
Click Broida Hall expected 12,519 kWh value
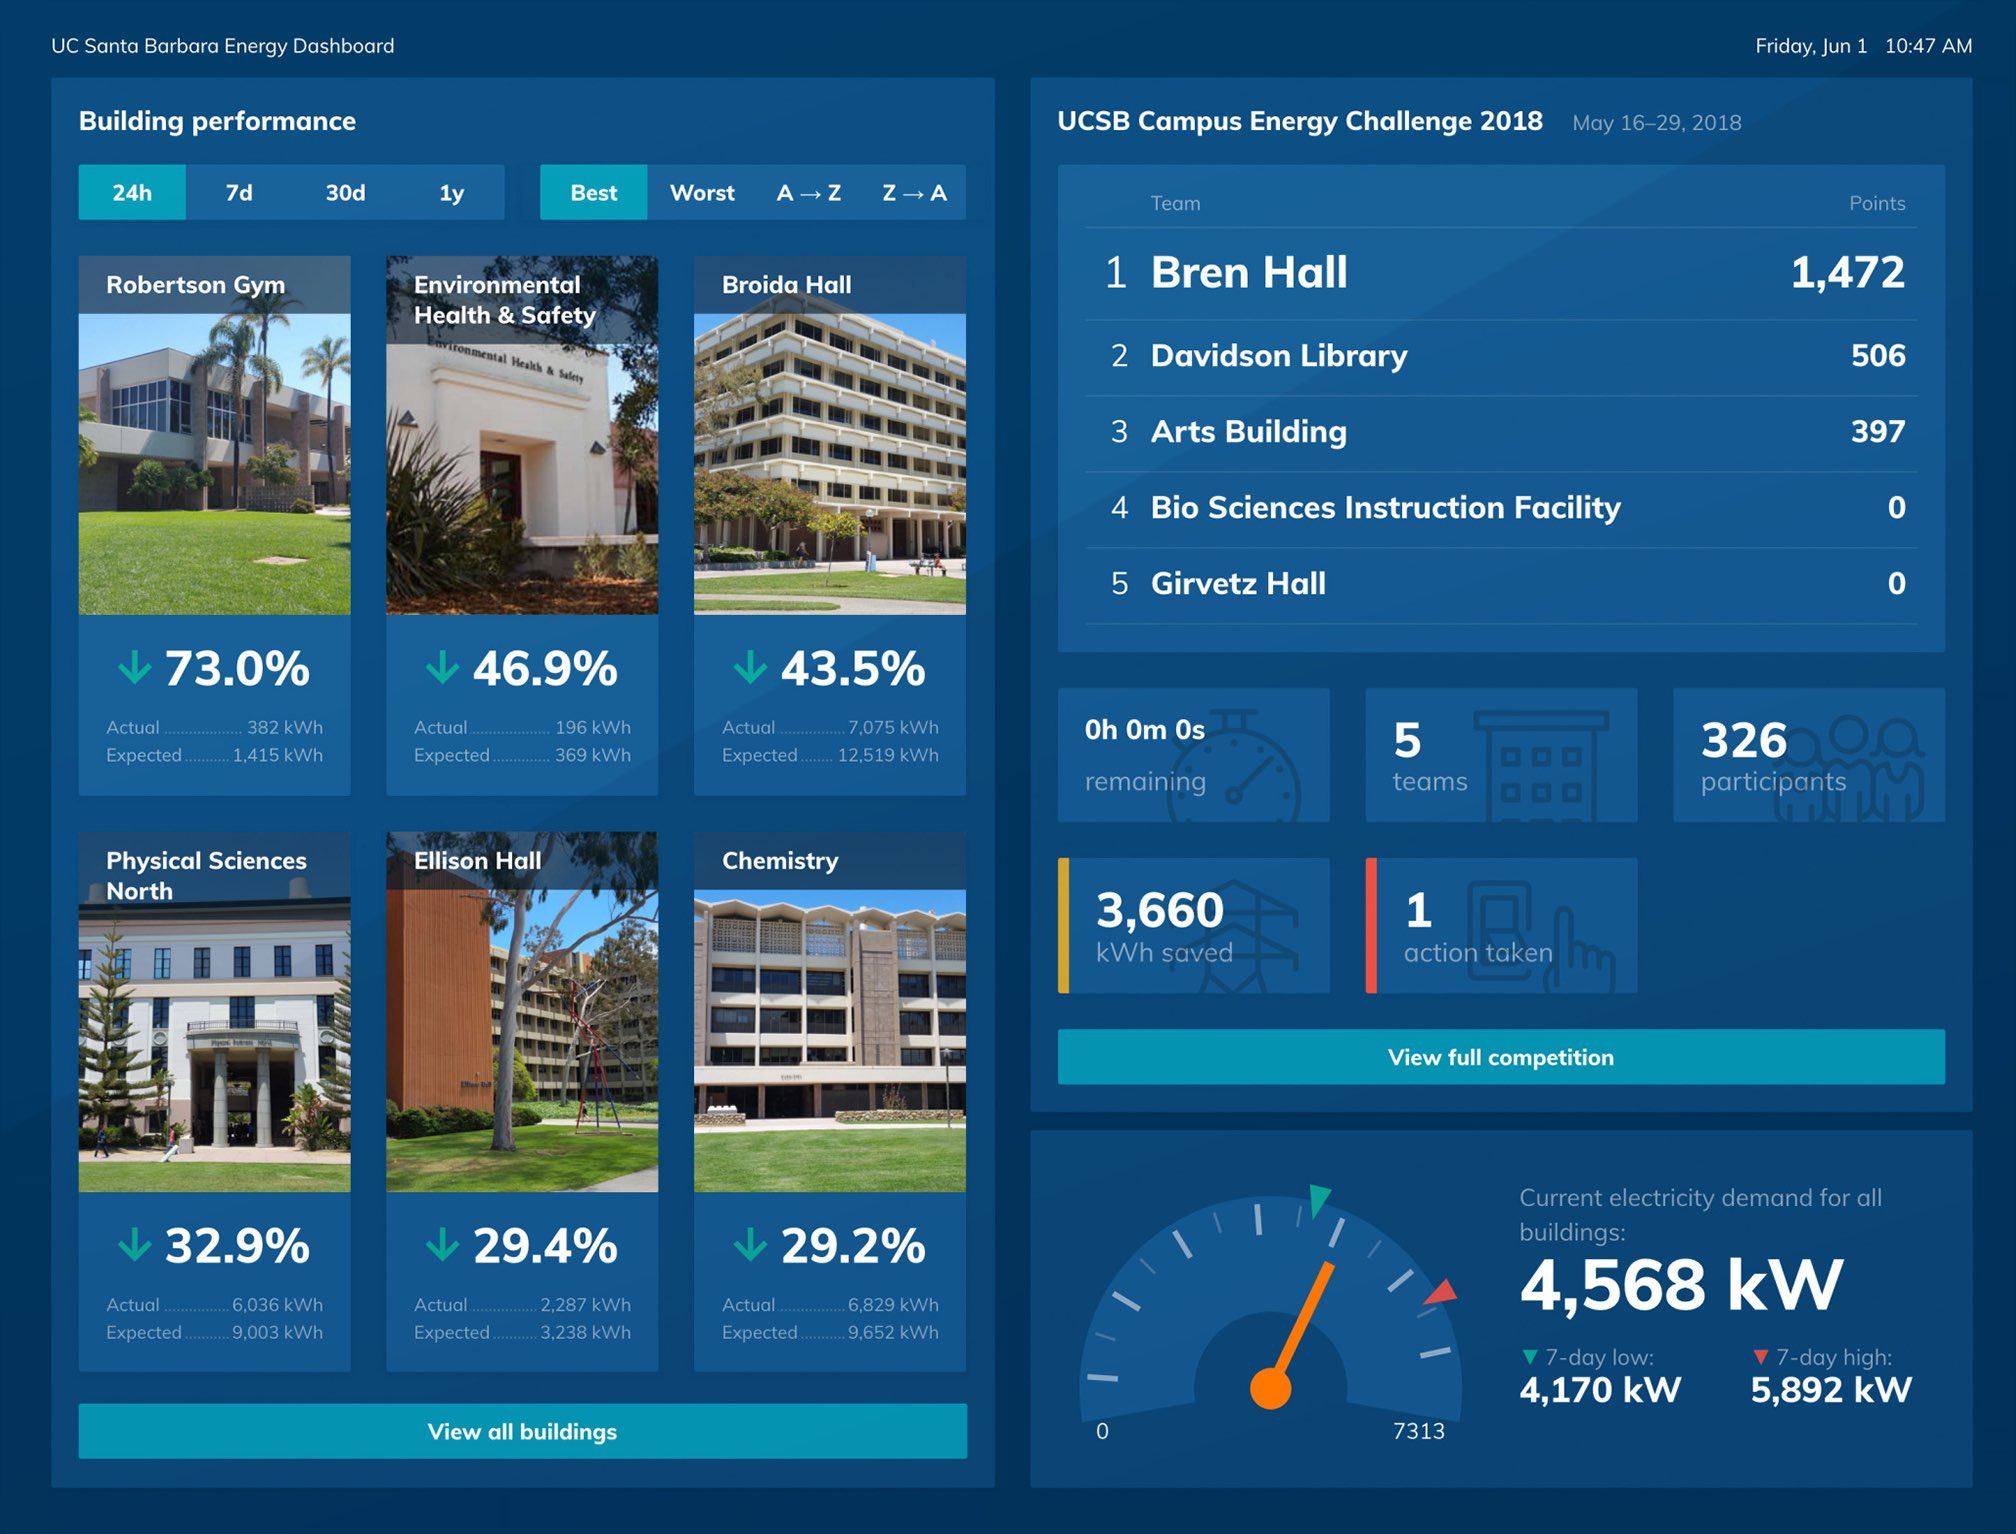pyautogui.click(x=888, y=755)
